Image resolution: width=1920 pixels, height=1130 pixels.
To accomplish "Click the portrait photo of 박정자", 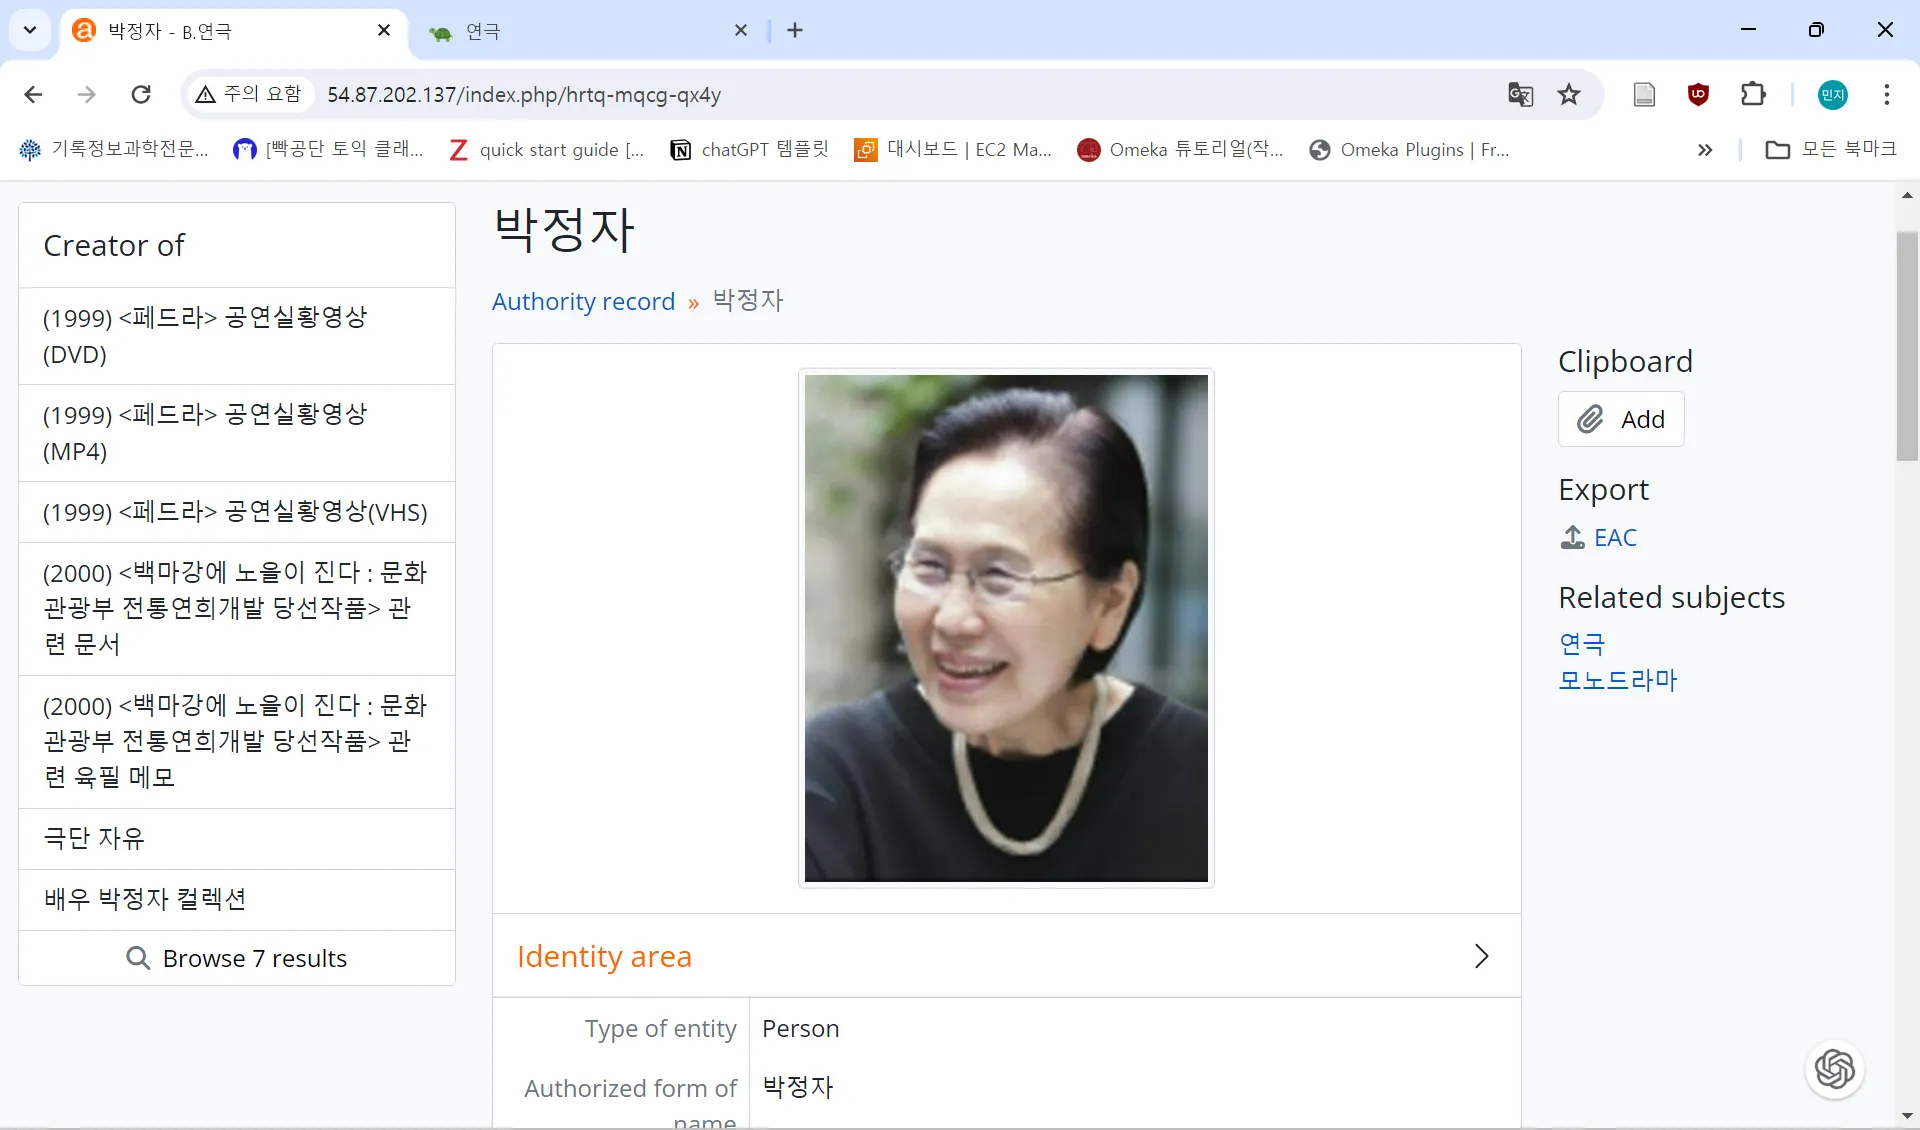I will click(x=1006, y=628).
